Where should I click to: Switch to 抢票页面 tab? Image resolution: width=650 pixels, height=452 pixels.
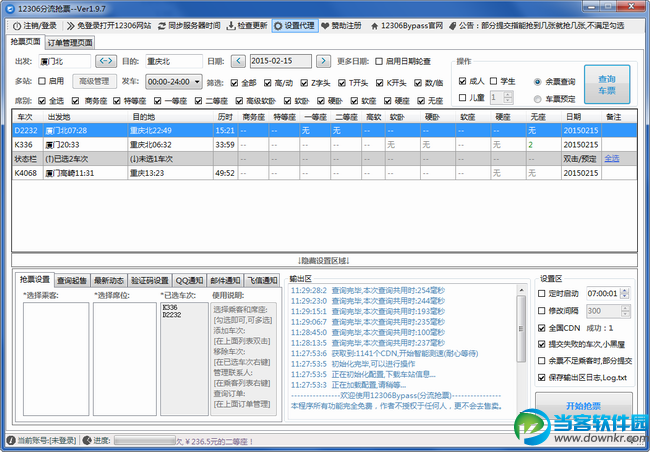click(26, 41)
